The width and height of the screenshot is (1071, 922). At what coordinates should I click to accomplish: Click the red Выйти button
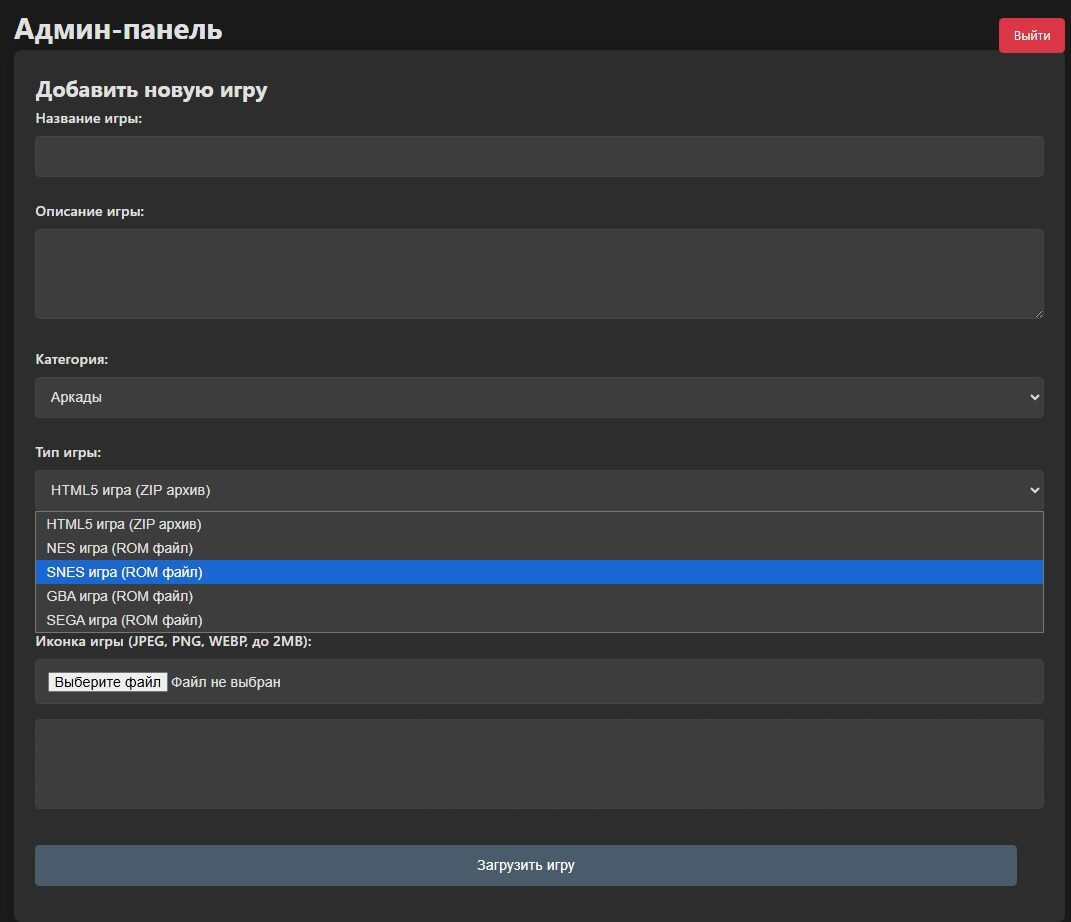[1031, 36]
